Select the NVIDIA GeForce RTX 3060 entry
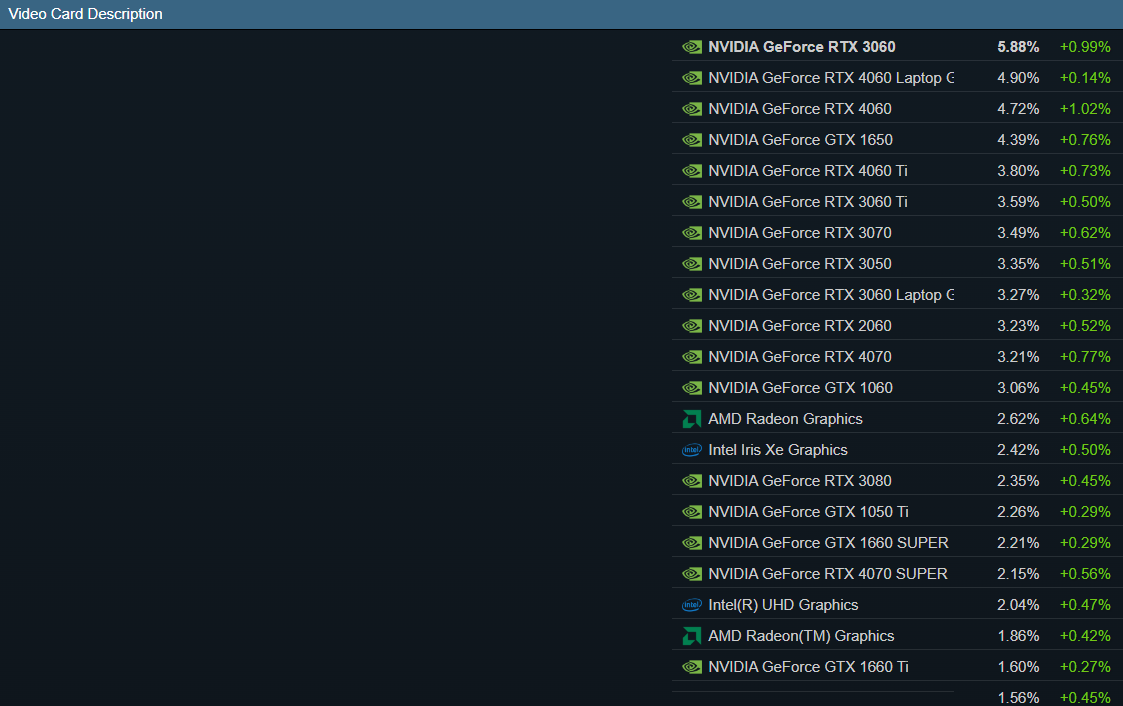 tap(801, 47)
